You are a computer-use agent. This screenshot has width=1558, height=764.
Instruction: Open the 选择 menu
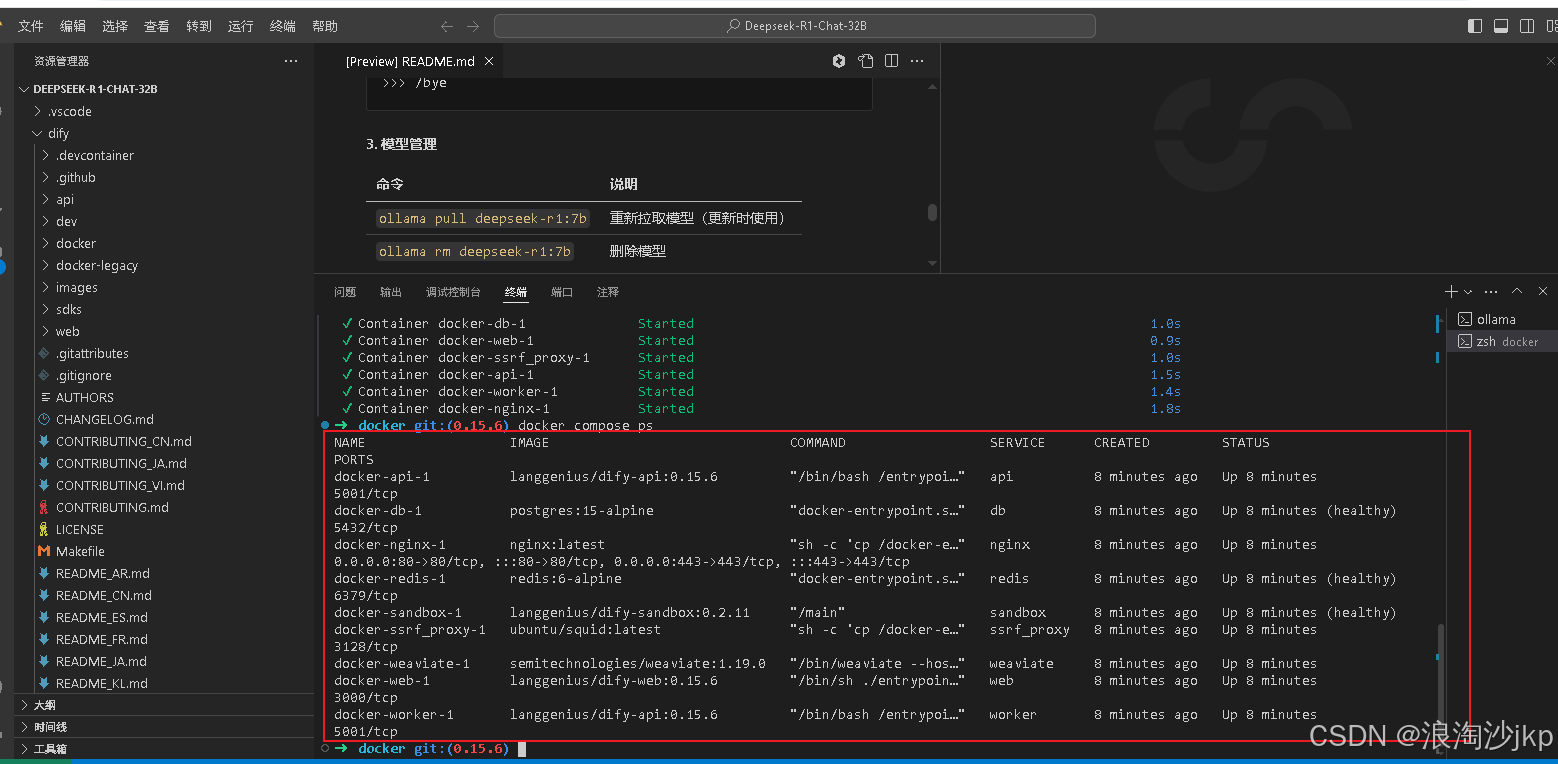coord(115,27)
